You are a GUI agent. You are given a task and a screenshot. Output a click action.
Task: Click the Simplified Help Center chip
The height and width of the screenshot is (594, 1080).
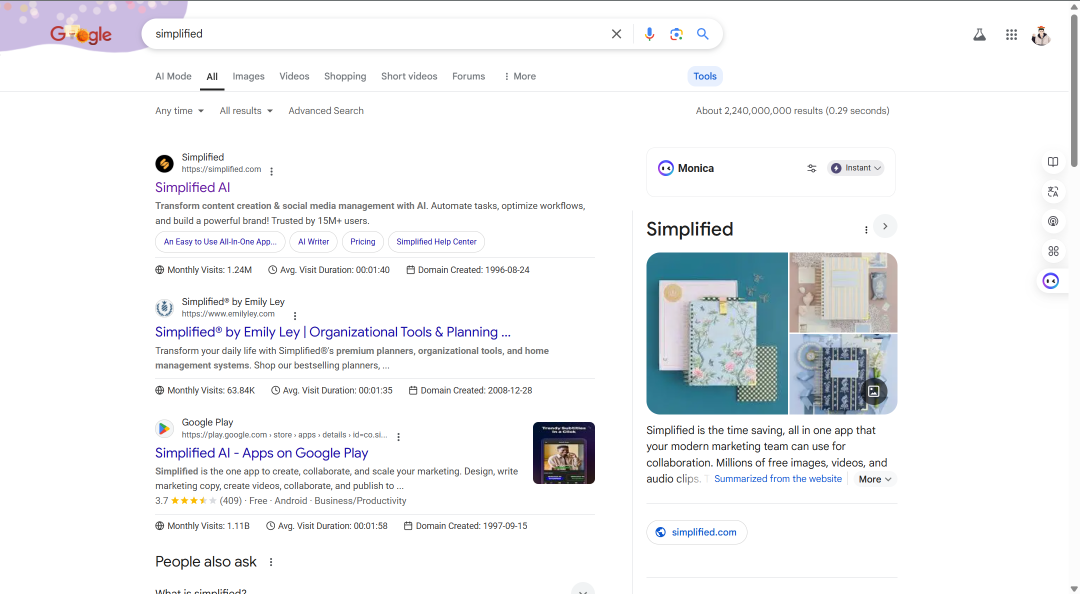[436, 242]
